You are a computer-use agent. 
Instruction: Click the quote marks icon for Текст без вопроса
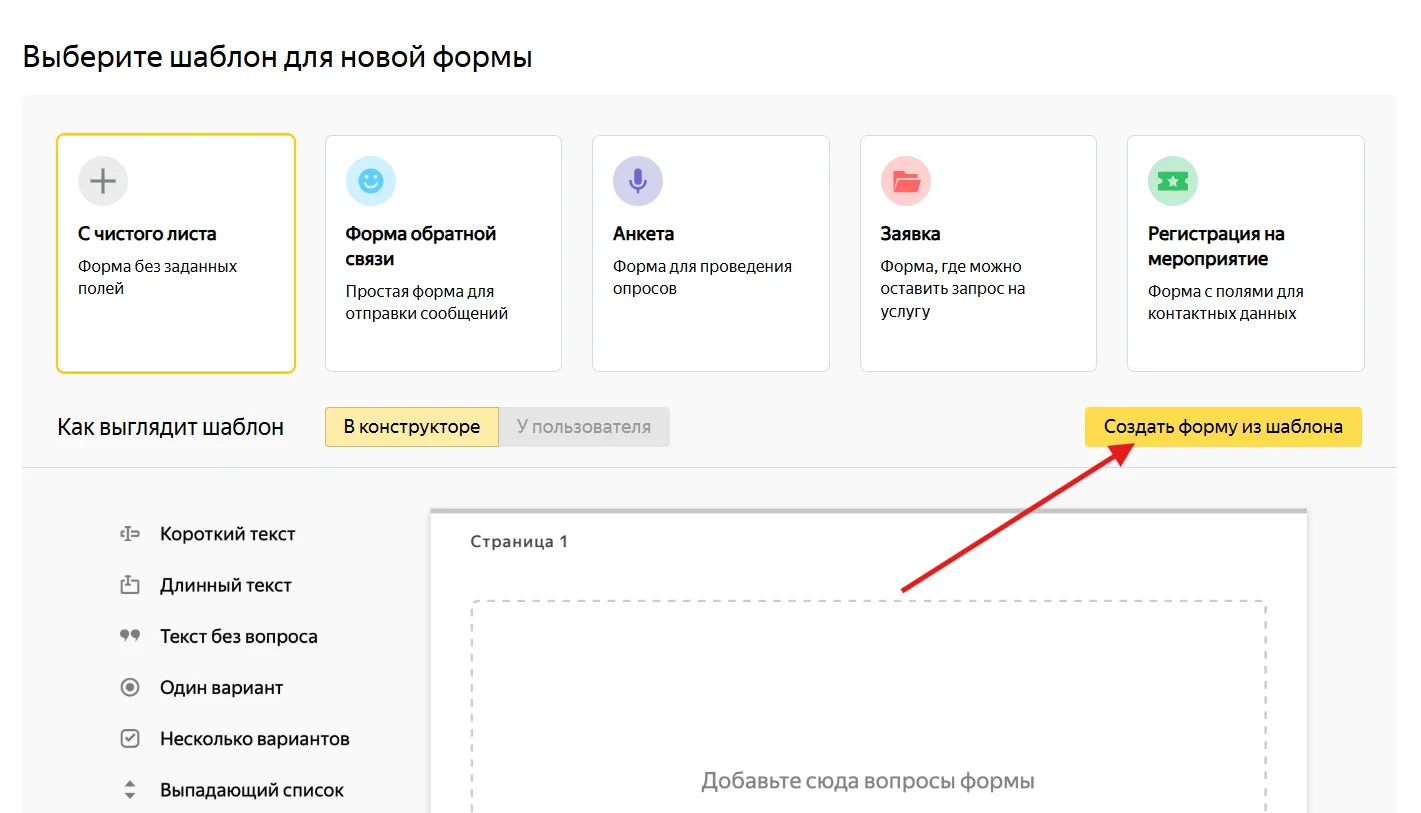129,636
